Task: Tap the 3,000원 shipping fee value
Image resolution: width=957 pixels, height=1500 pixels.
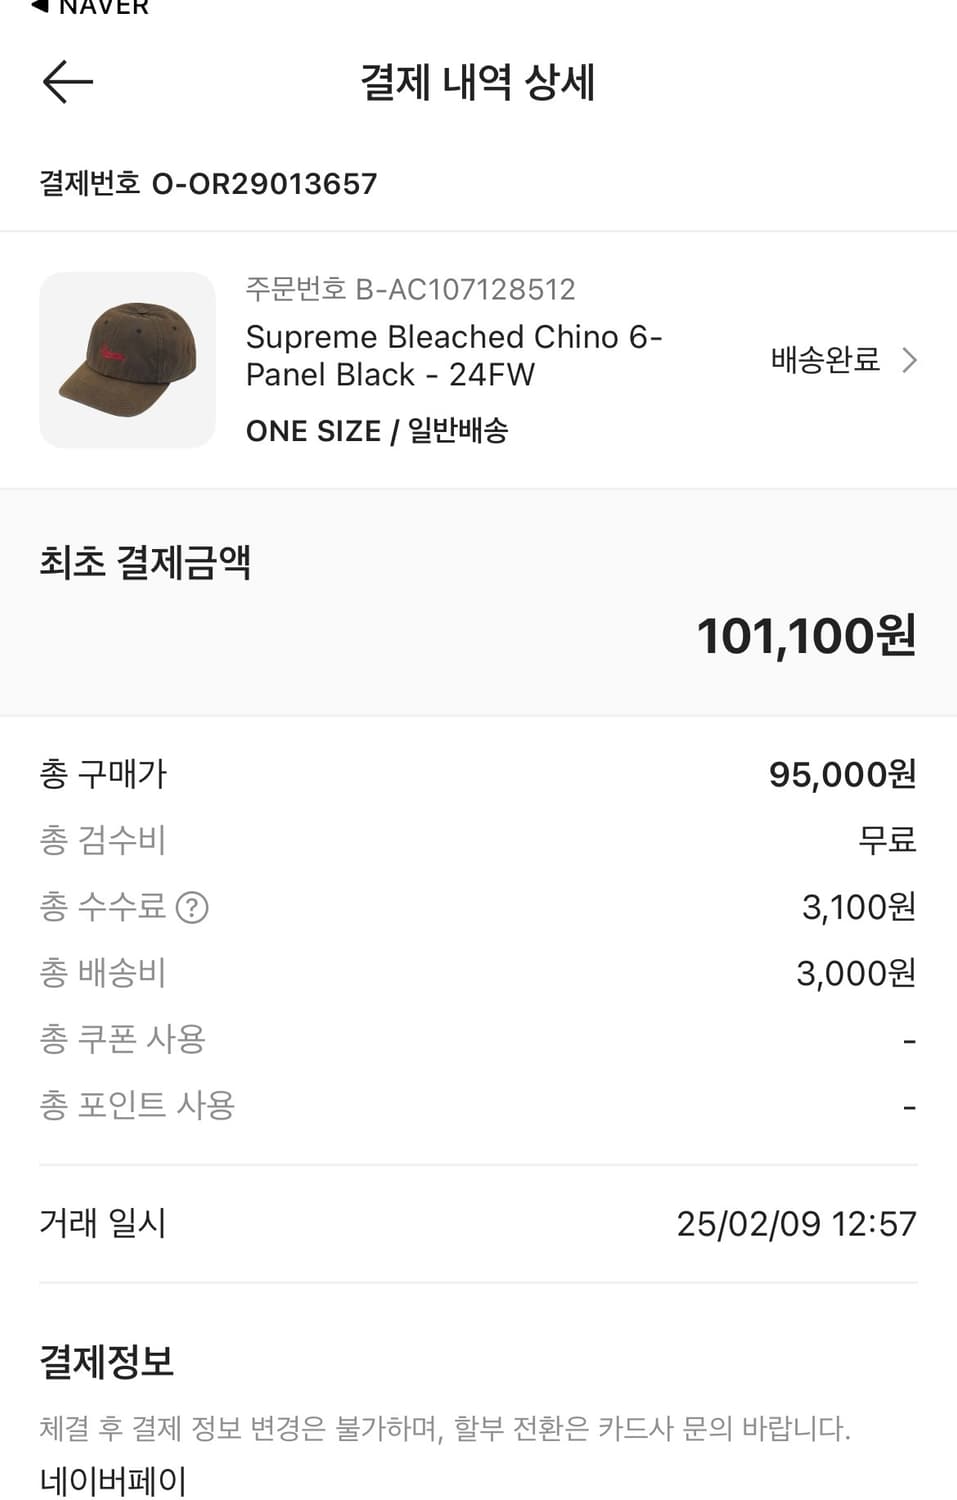Action: [x=856, y=973]
